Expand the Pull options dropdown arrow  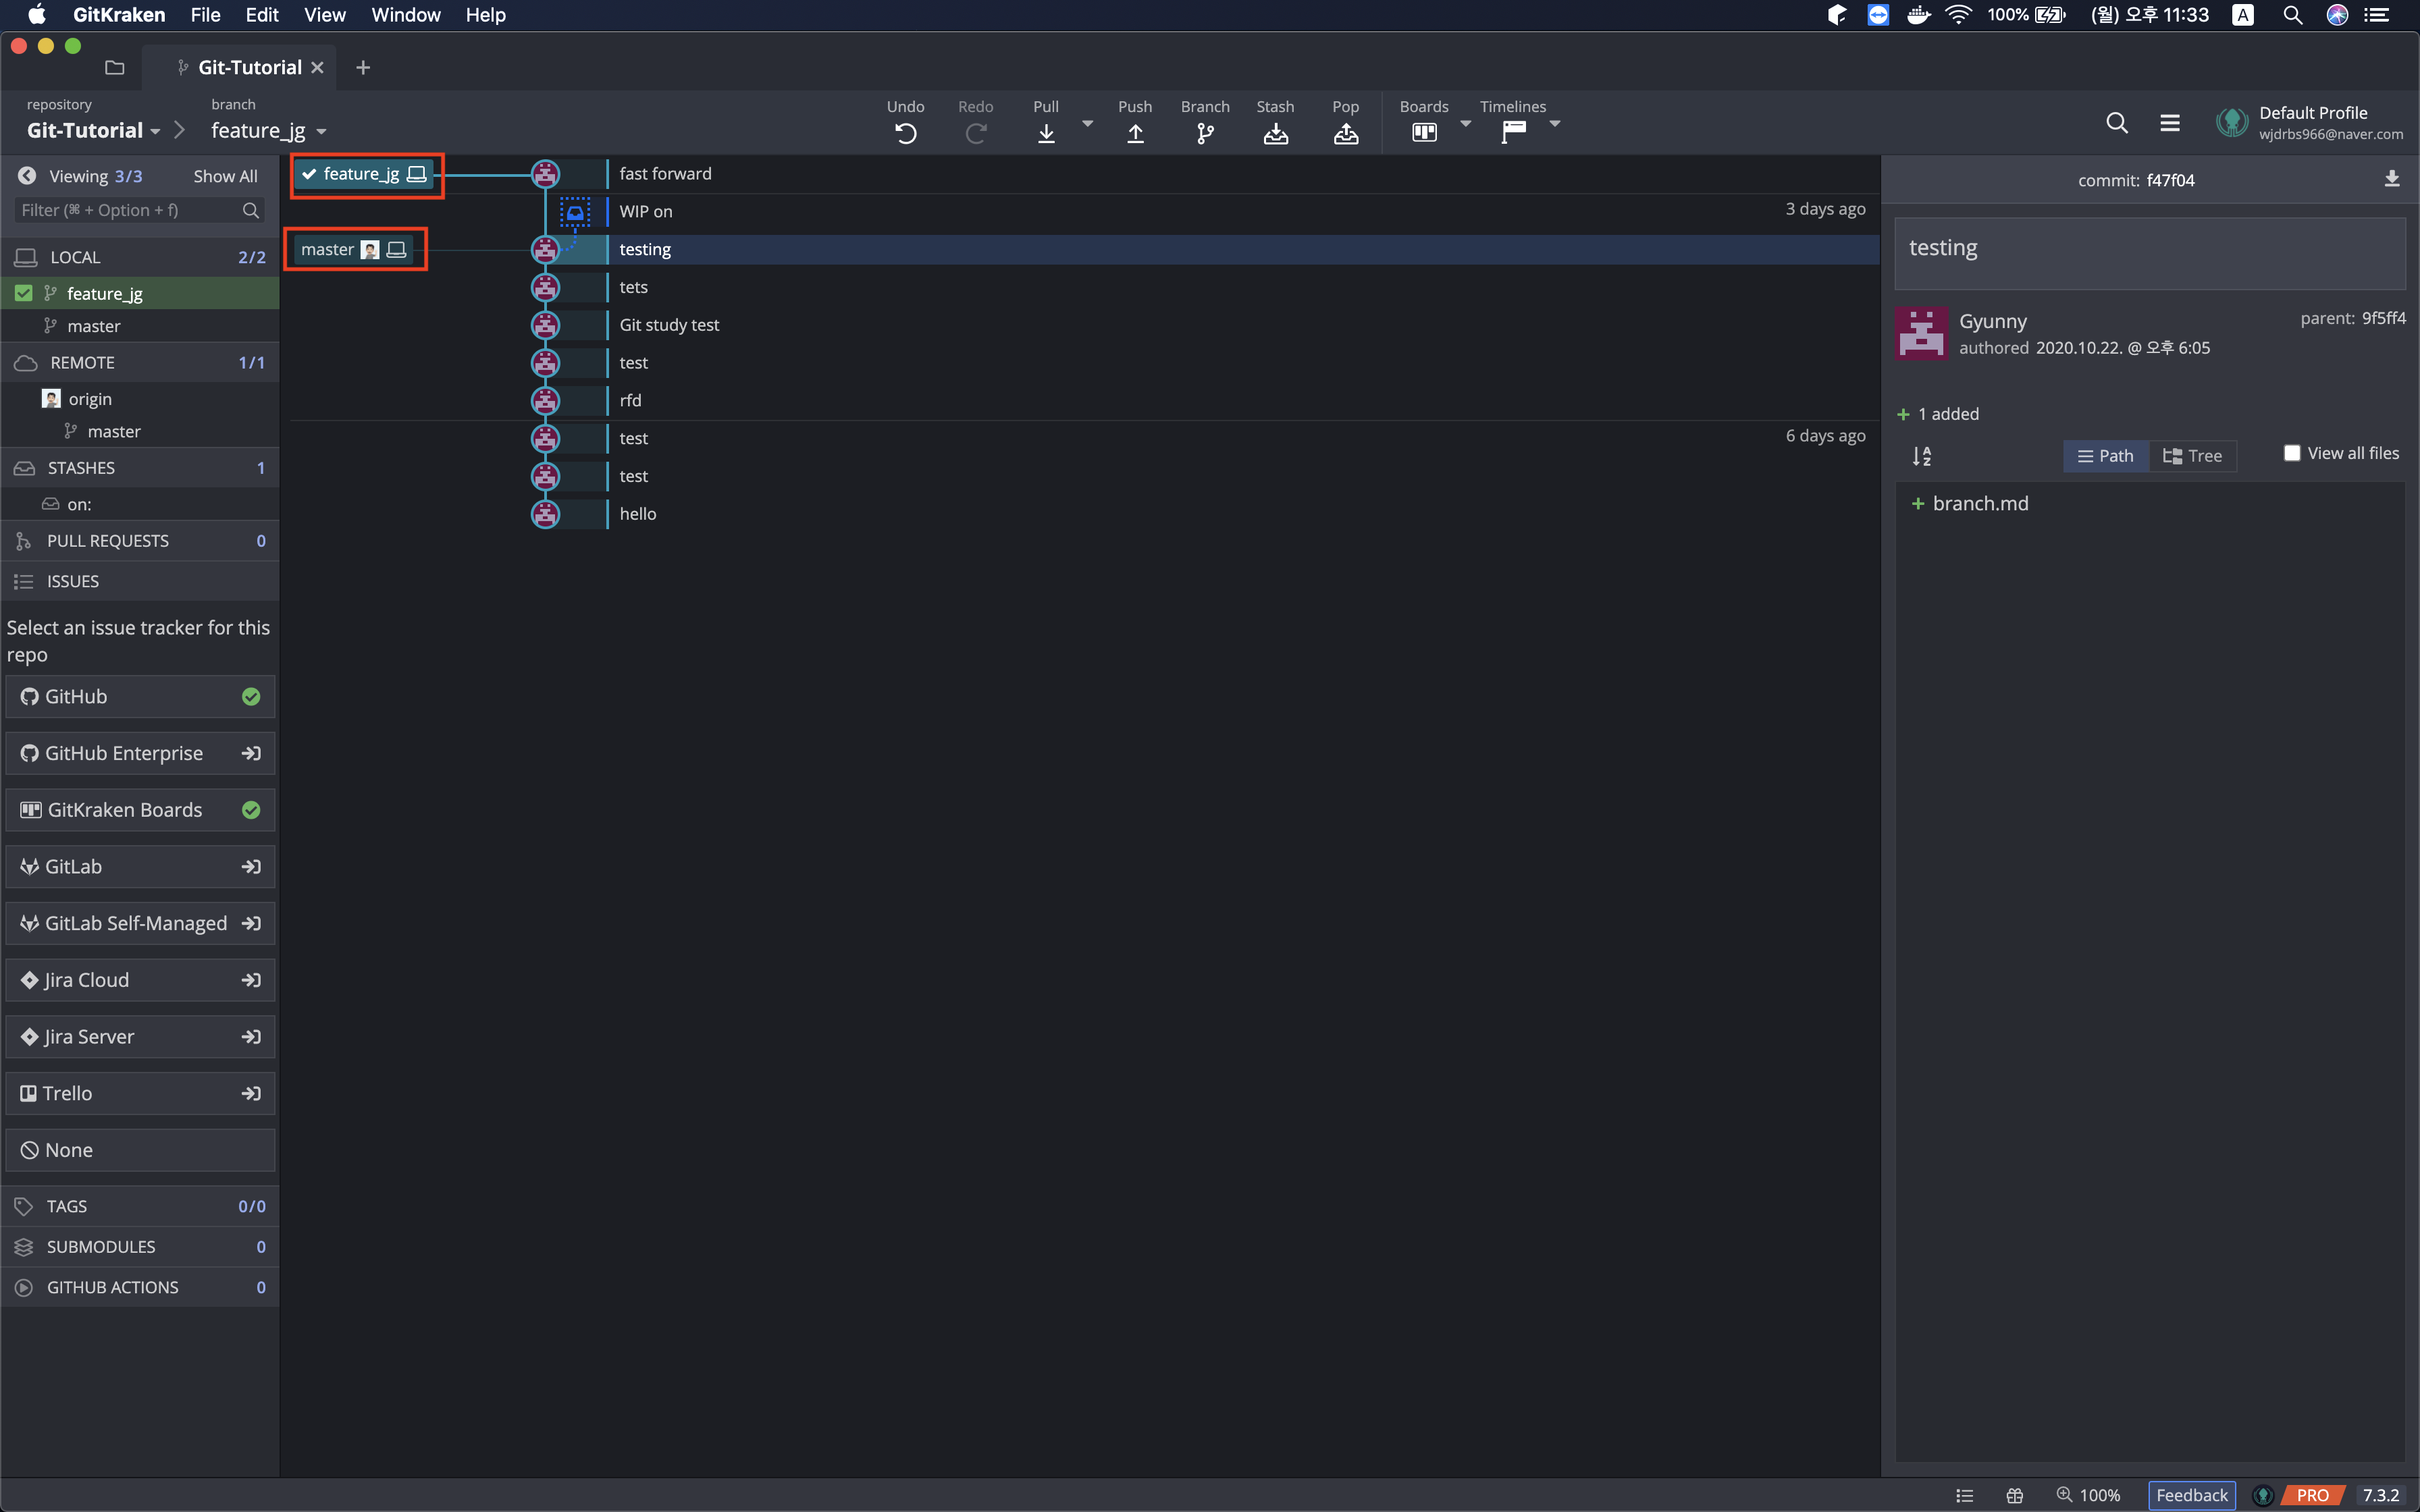click(1087, 124)
